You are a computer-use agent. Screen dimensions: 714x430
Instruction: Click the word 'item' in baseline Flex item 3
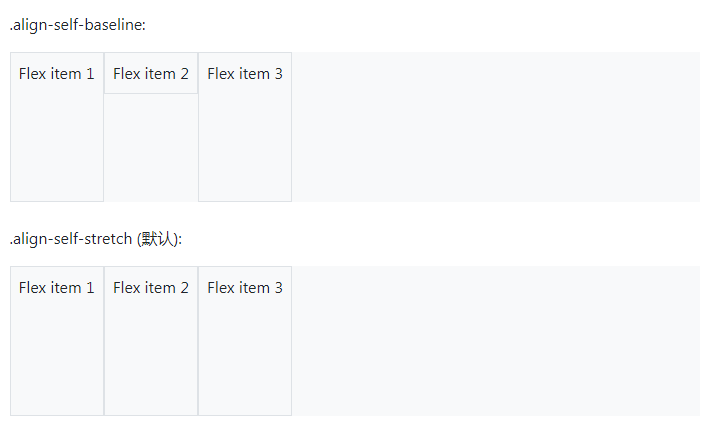click(x=254, y=74)
